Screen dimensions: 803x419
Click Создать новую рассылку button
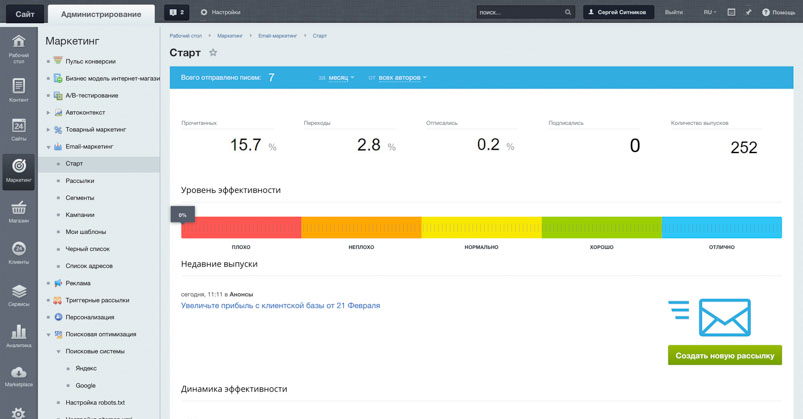click(x=725, y=355)
